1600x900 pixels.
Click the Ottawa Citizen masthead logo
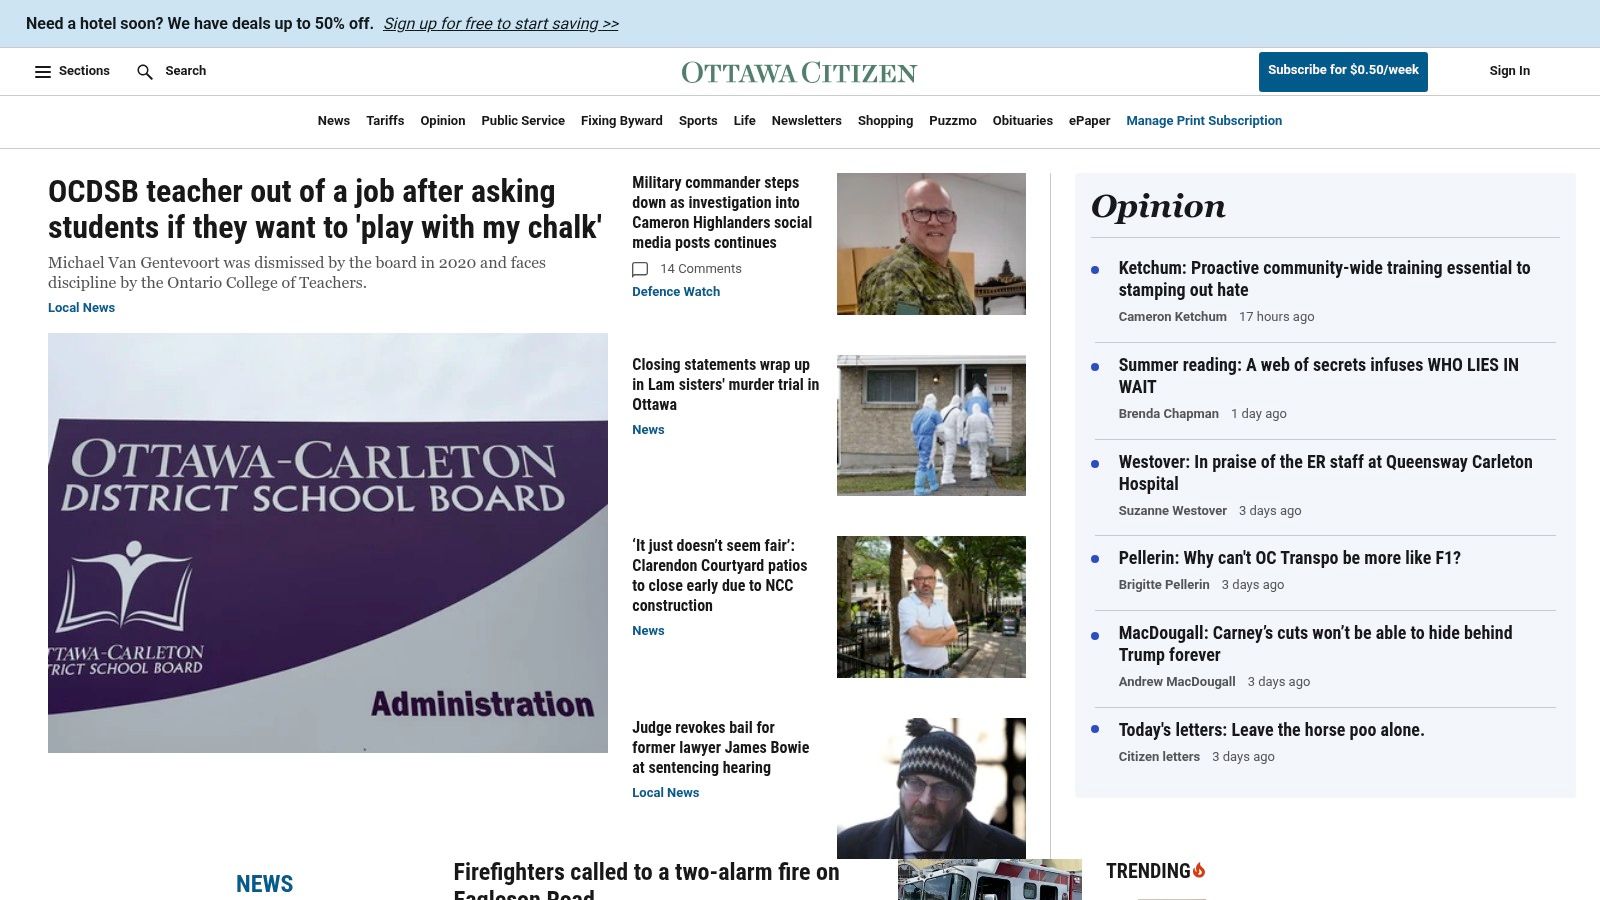click(x=797, y=71)
